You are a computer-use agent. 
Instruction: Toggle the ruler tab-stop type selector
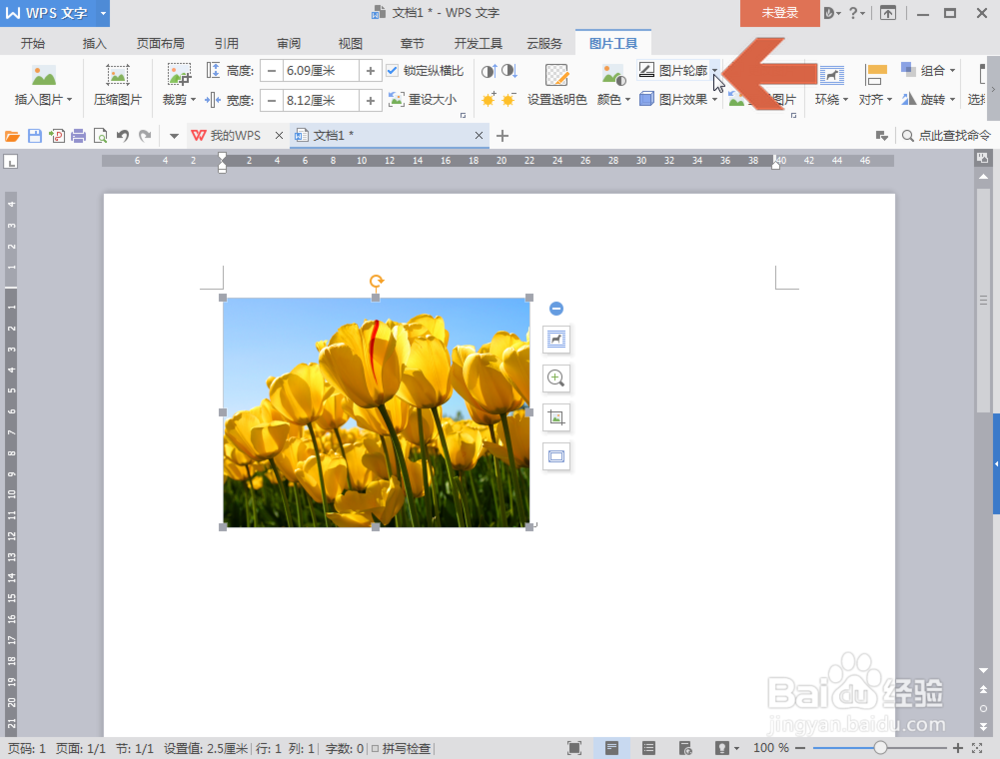pos(10,162)
